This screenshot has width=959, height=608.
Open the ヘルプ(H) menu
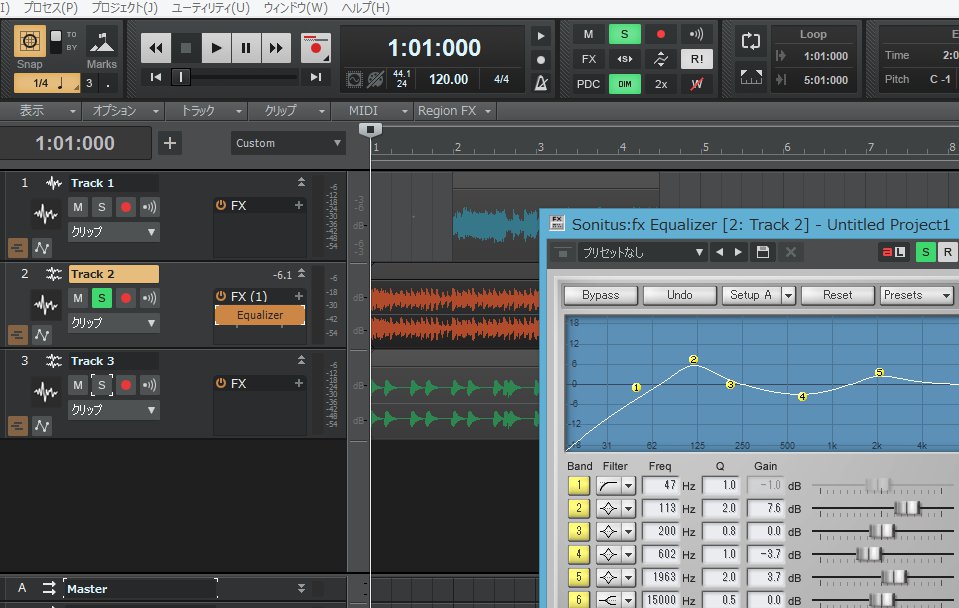[x=365, y=8]
